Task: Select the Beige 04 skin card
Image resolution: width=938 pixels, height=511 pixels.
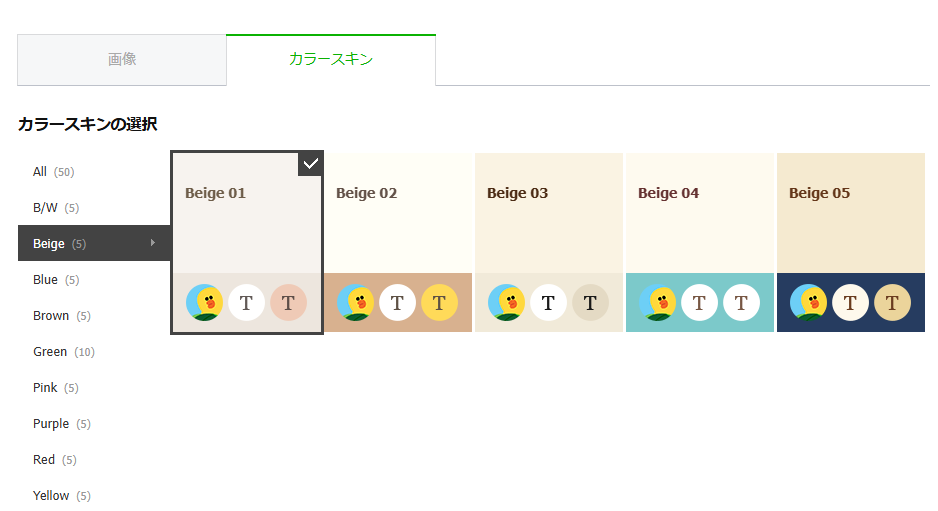Action: click(x=700, y=242)
